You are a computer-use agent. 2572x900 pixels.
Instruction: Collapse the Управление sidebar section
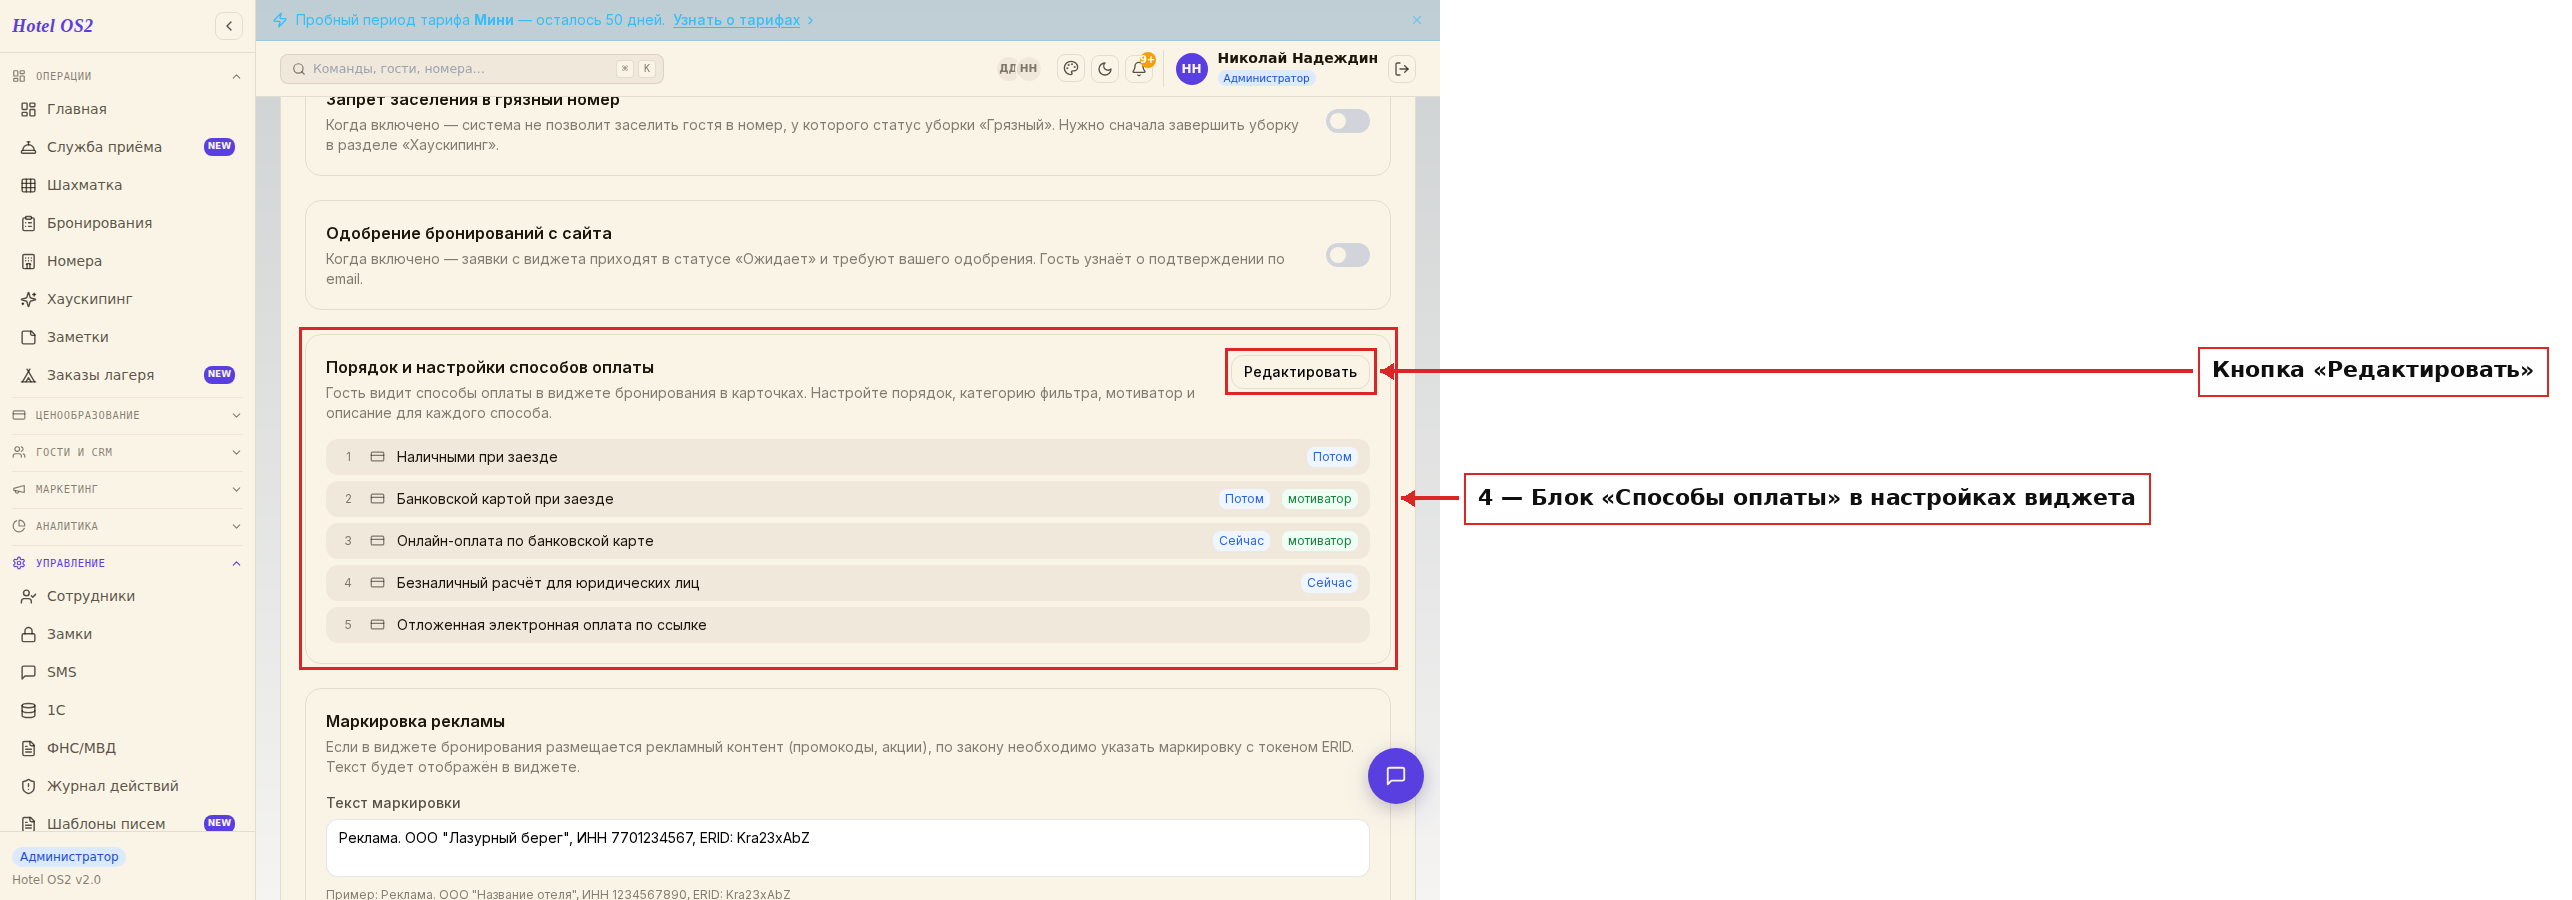127,563
